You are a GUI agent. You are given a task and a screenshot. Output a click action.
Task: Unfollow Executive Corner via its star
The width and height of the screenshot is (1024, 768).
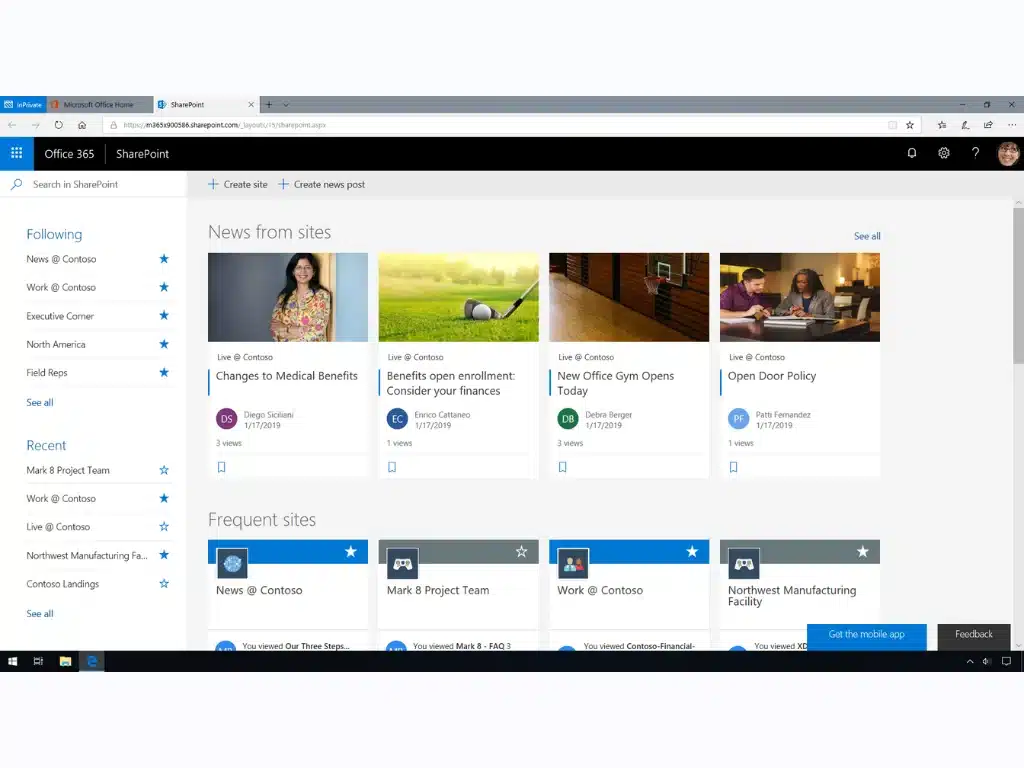pos(164,315)
